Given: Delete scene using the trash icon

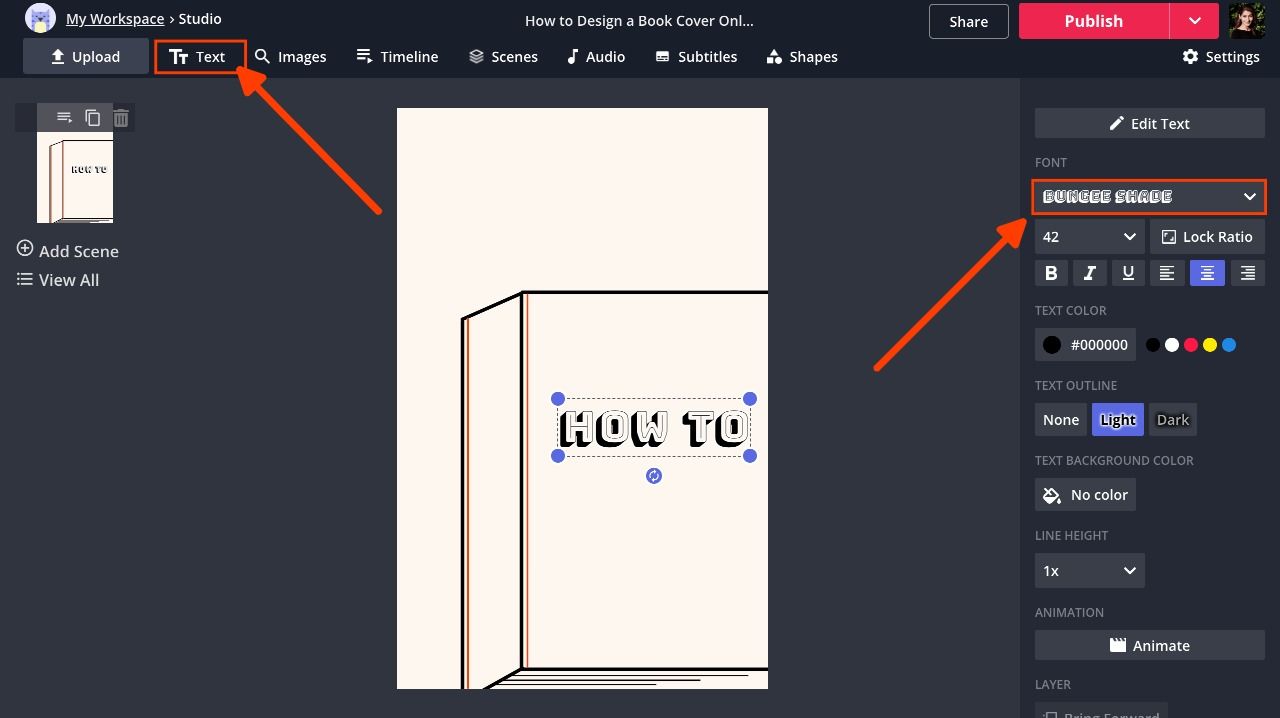Looking at the screenshot, I should click(121, 118).
